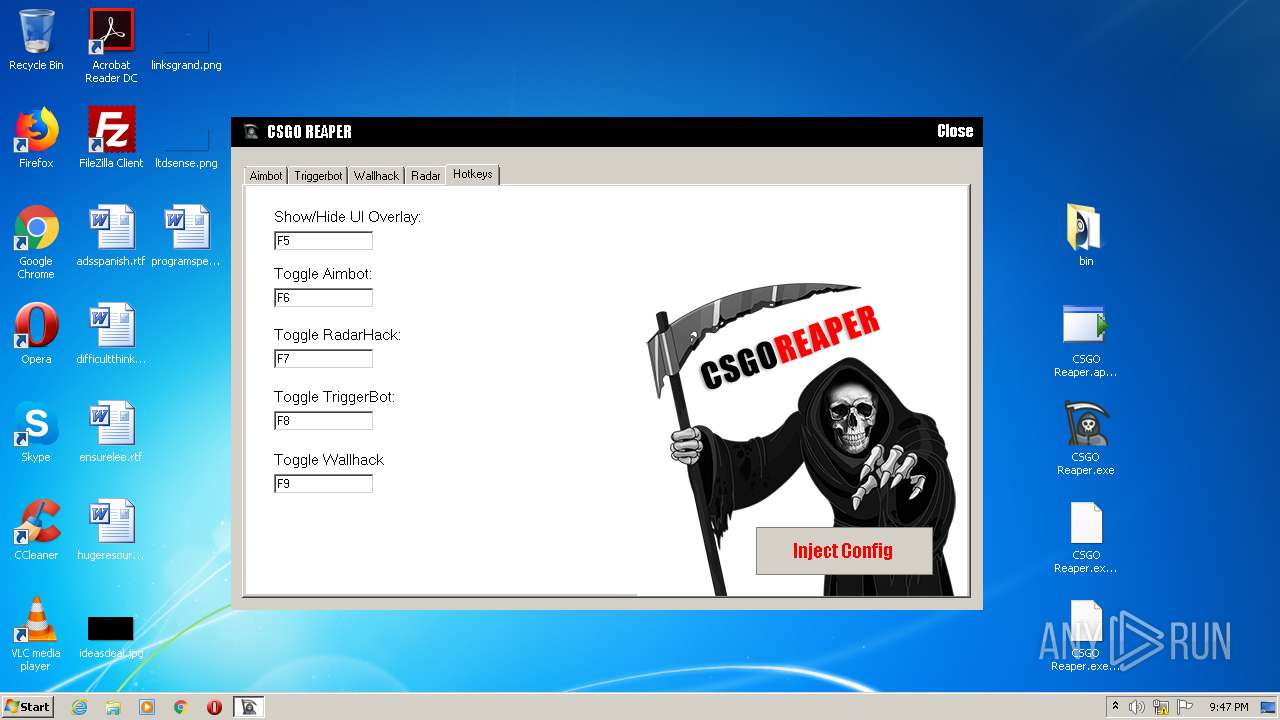Open the Radar tab

(x=425, y=175)
